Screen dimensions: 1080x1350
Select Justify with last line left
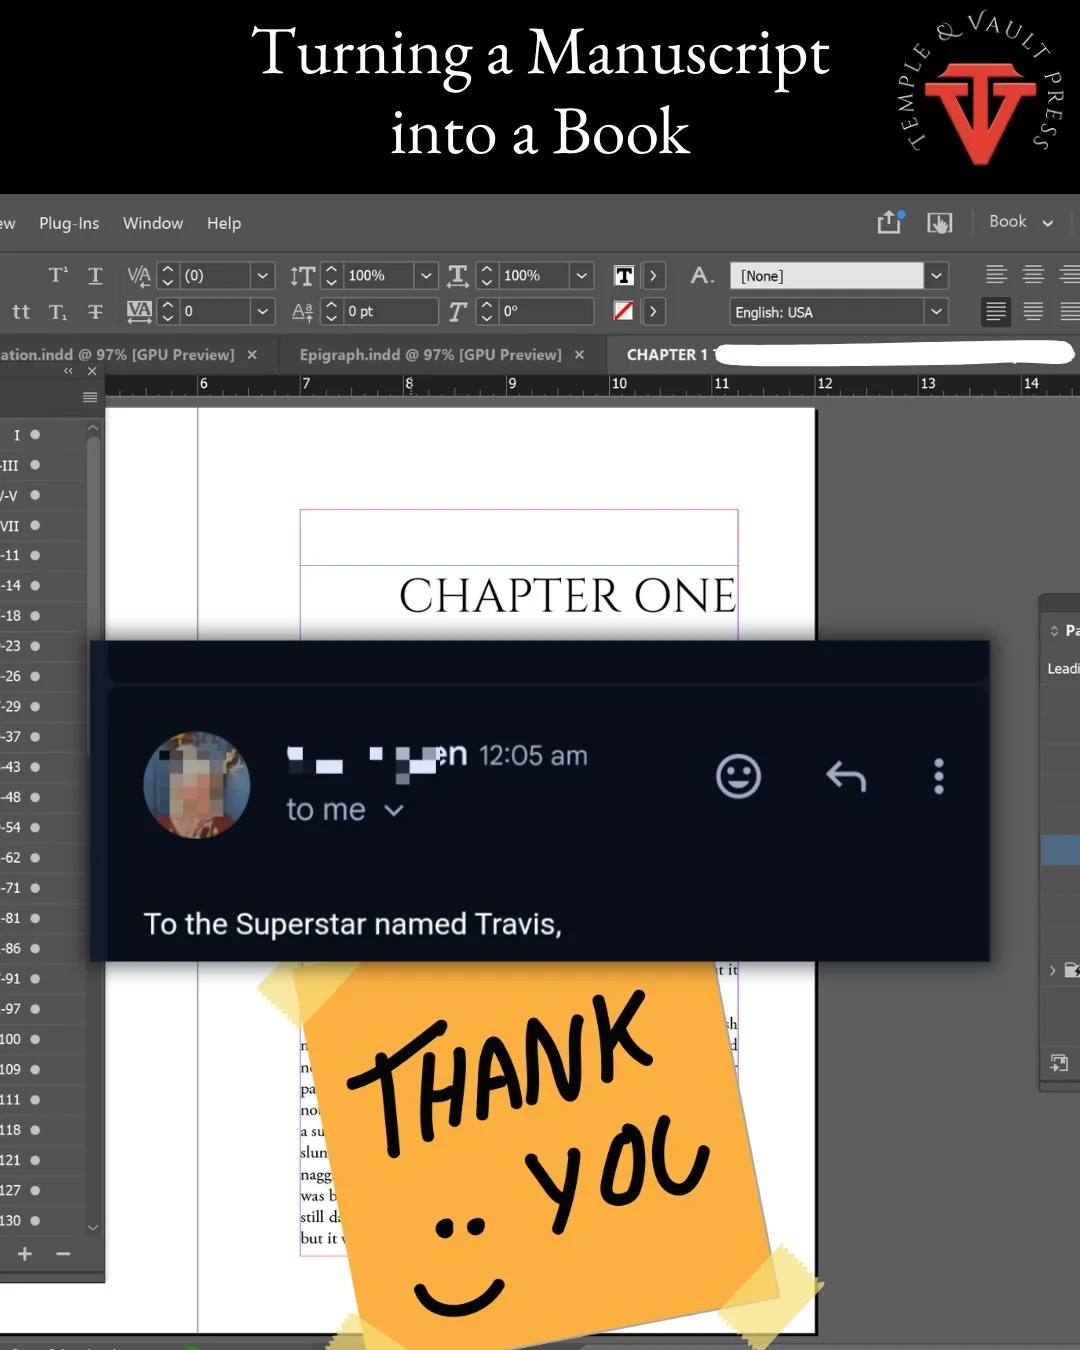996,311
